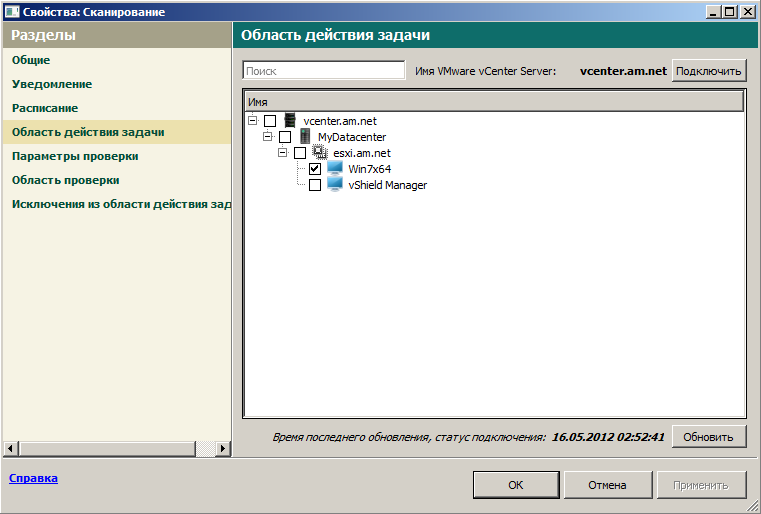Check the MyDatacenter checkbox
761x514 pixels.
tap(285, 136)
